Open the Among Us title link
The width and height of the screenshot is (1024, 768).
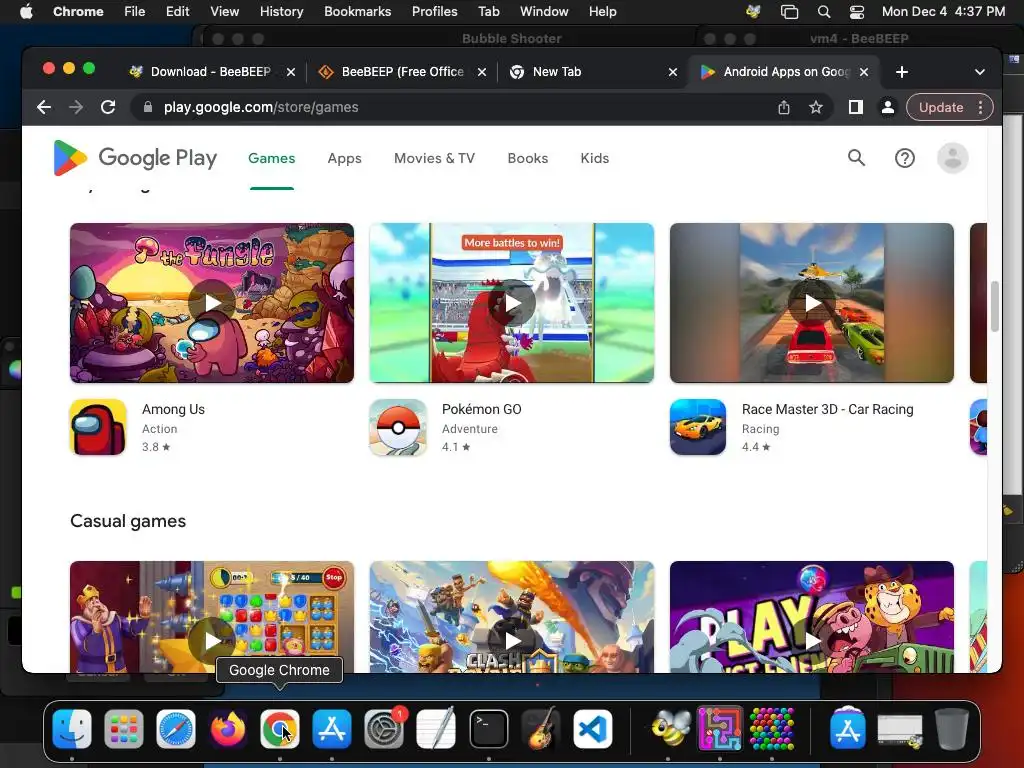(173, 409)
